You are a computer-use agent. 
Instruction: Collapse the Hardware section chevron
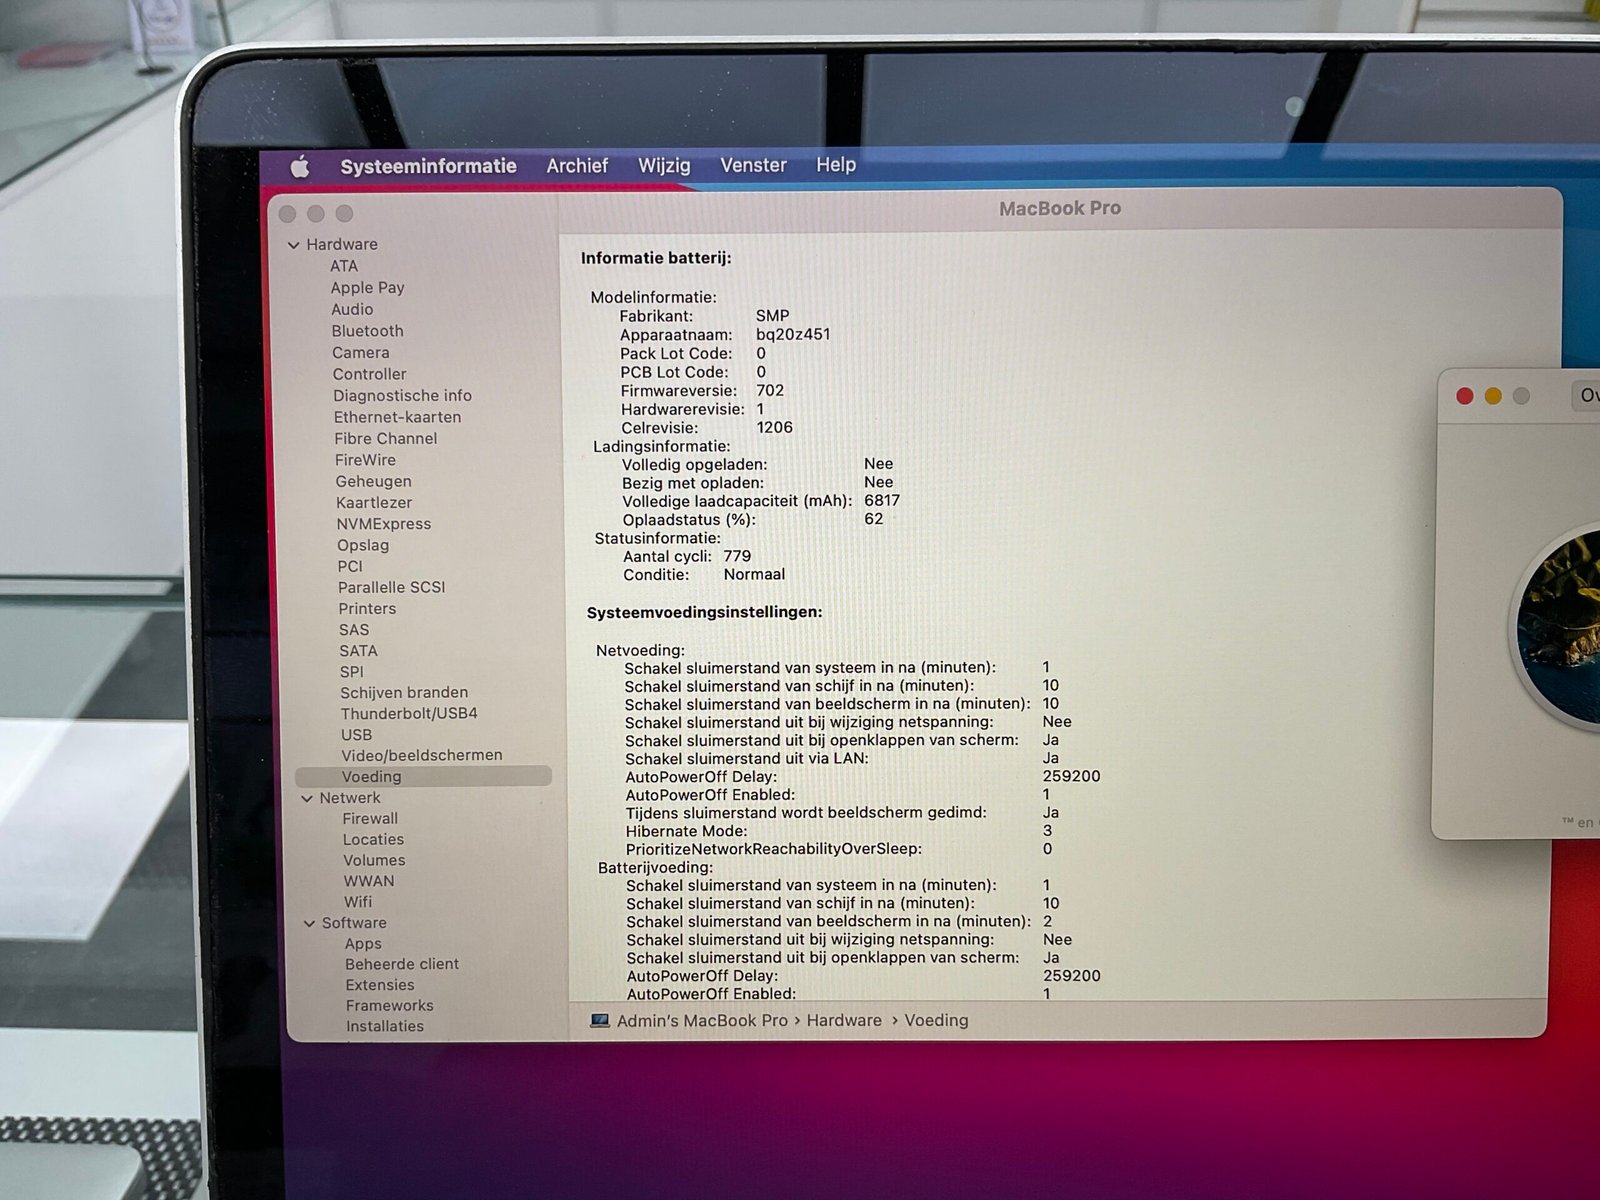pyautogui.click(x=294, y=245)
